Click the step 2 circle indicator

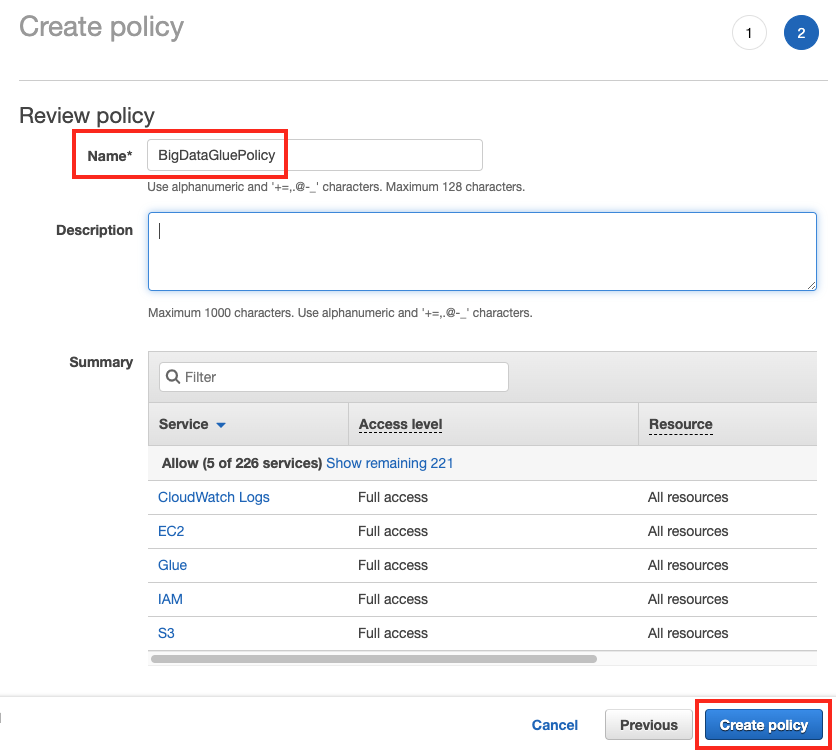point(801,33)
